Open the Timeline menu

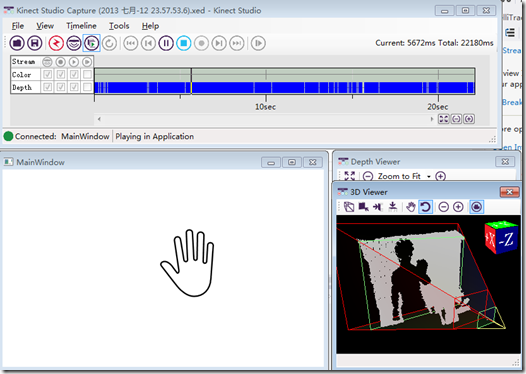81,26
